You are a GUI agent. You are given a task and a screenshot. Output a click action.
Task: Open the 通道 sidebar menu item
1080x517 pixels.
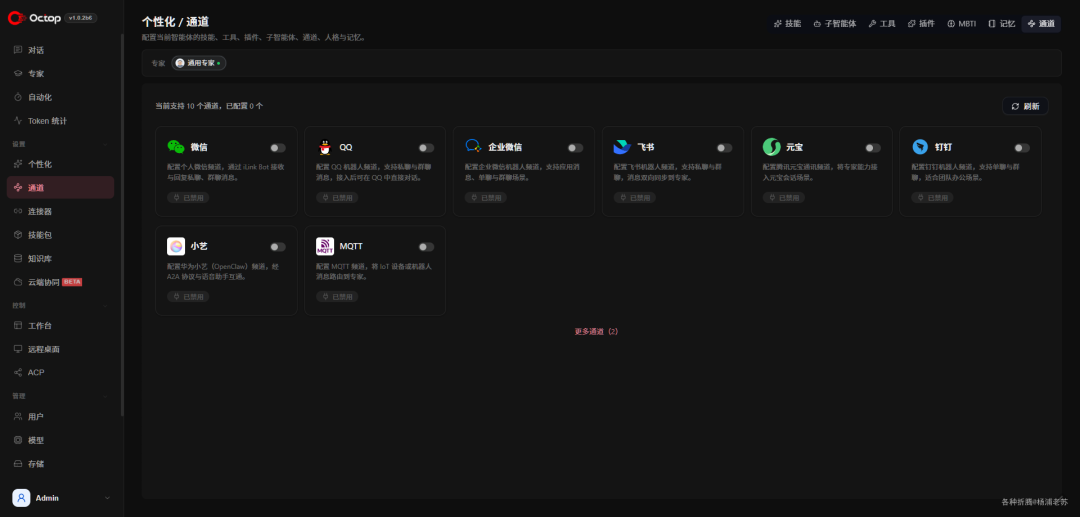coord(61,188)
